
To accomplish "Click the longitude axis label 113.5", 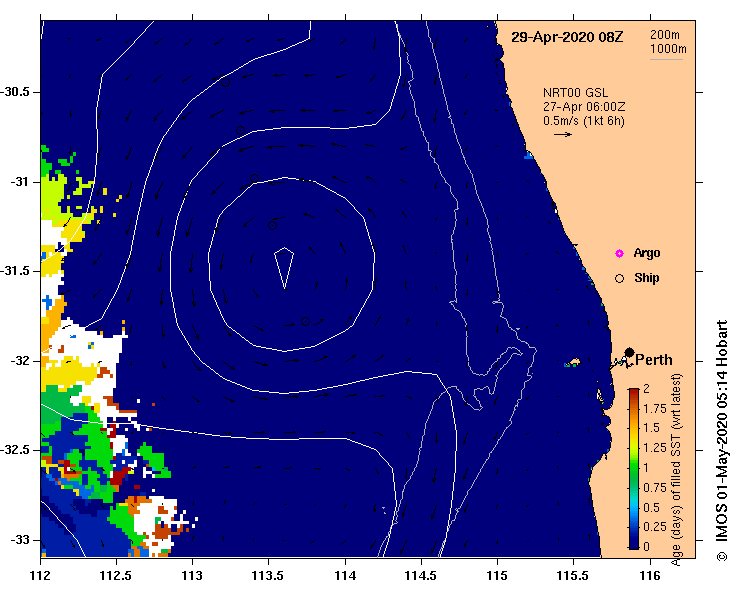I will 269,576.
